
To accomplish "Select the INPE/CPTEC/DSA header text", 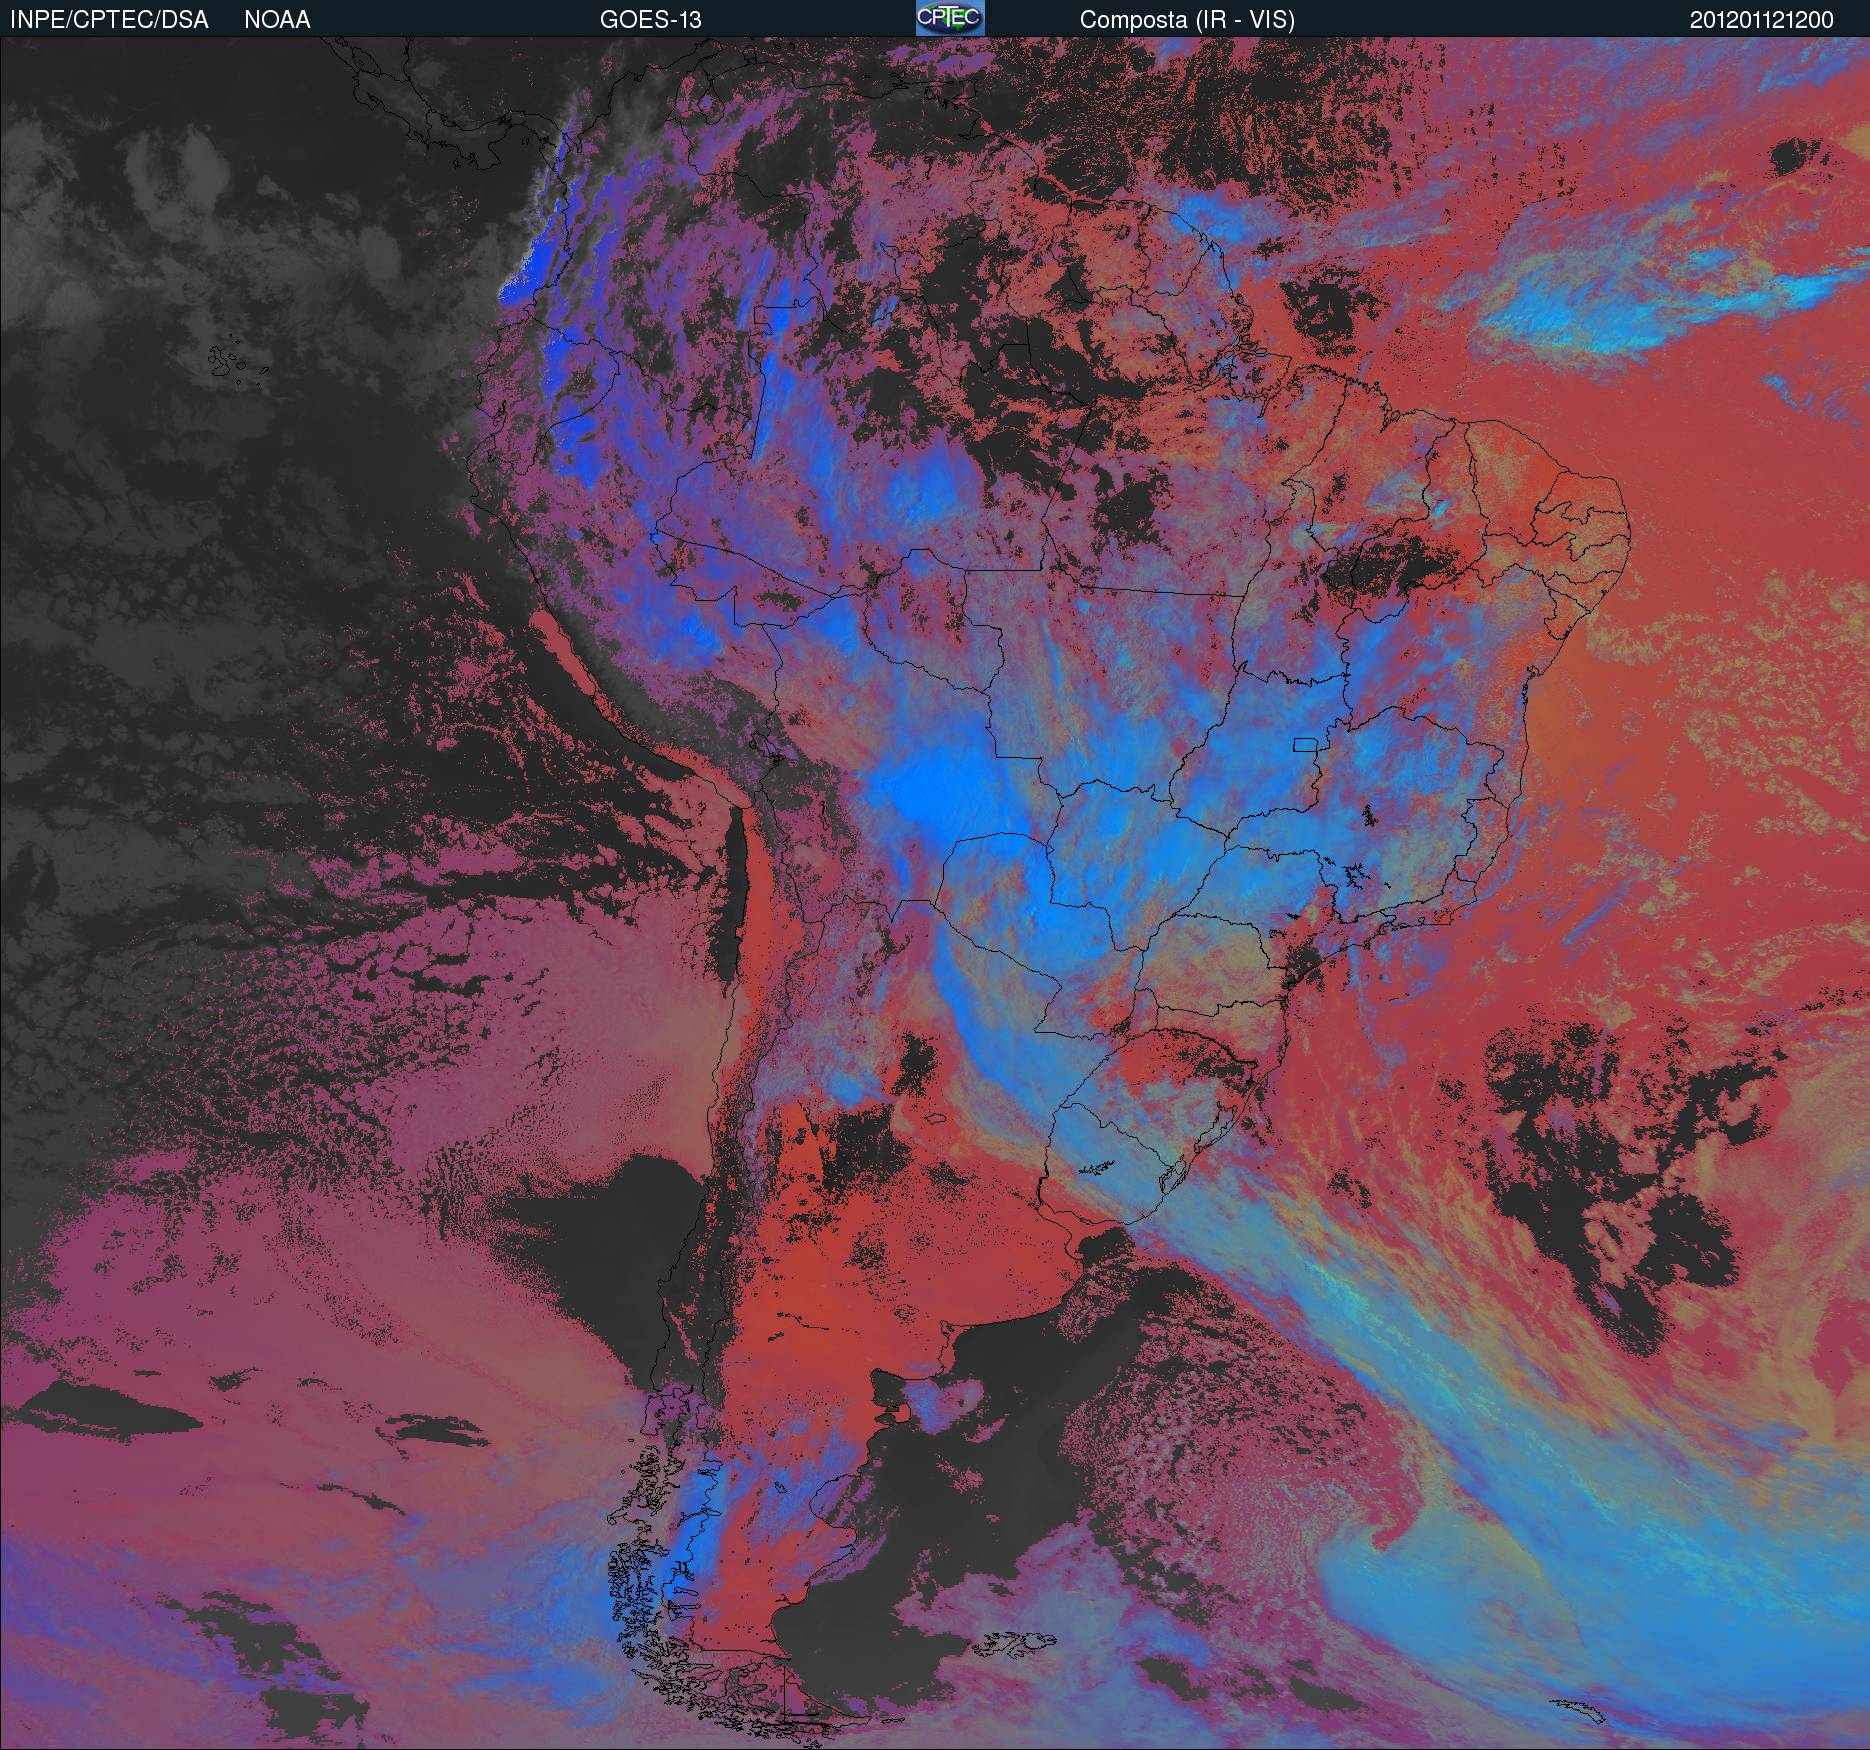I will (x=109, y=20).
